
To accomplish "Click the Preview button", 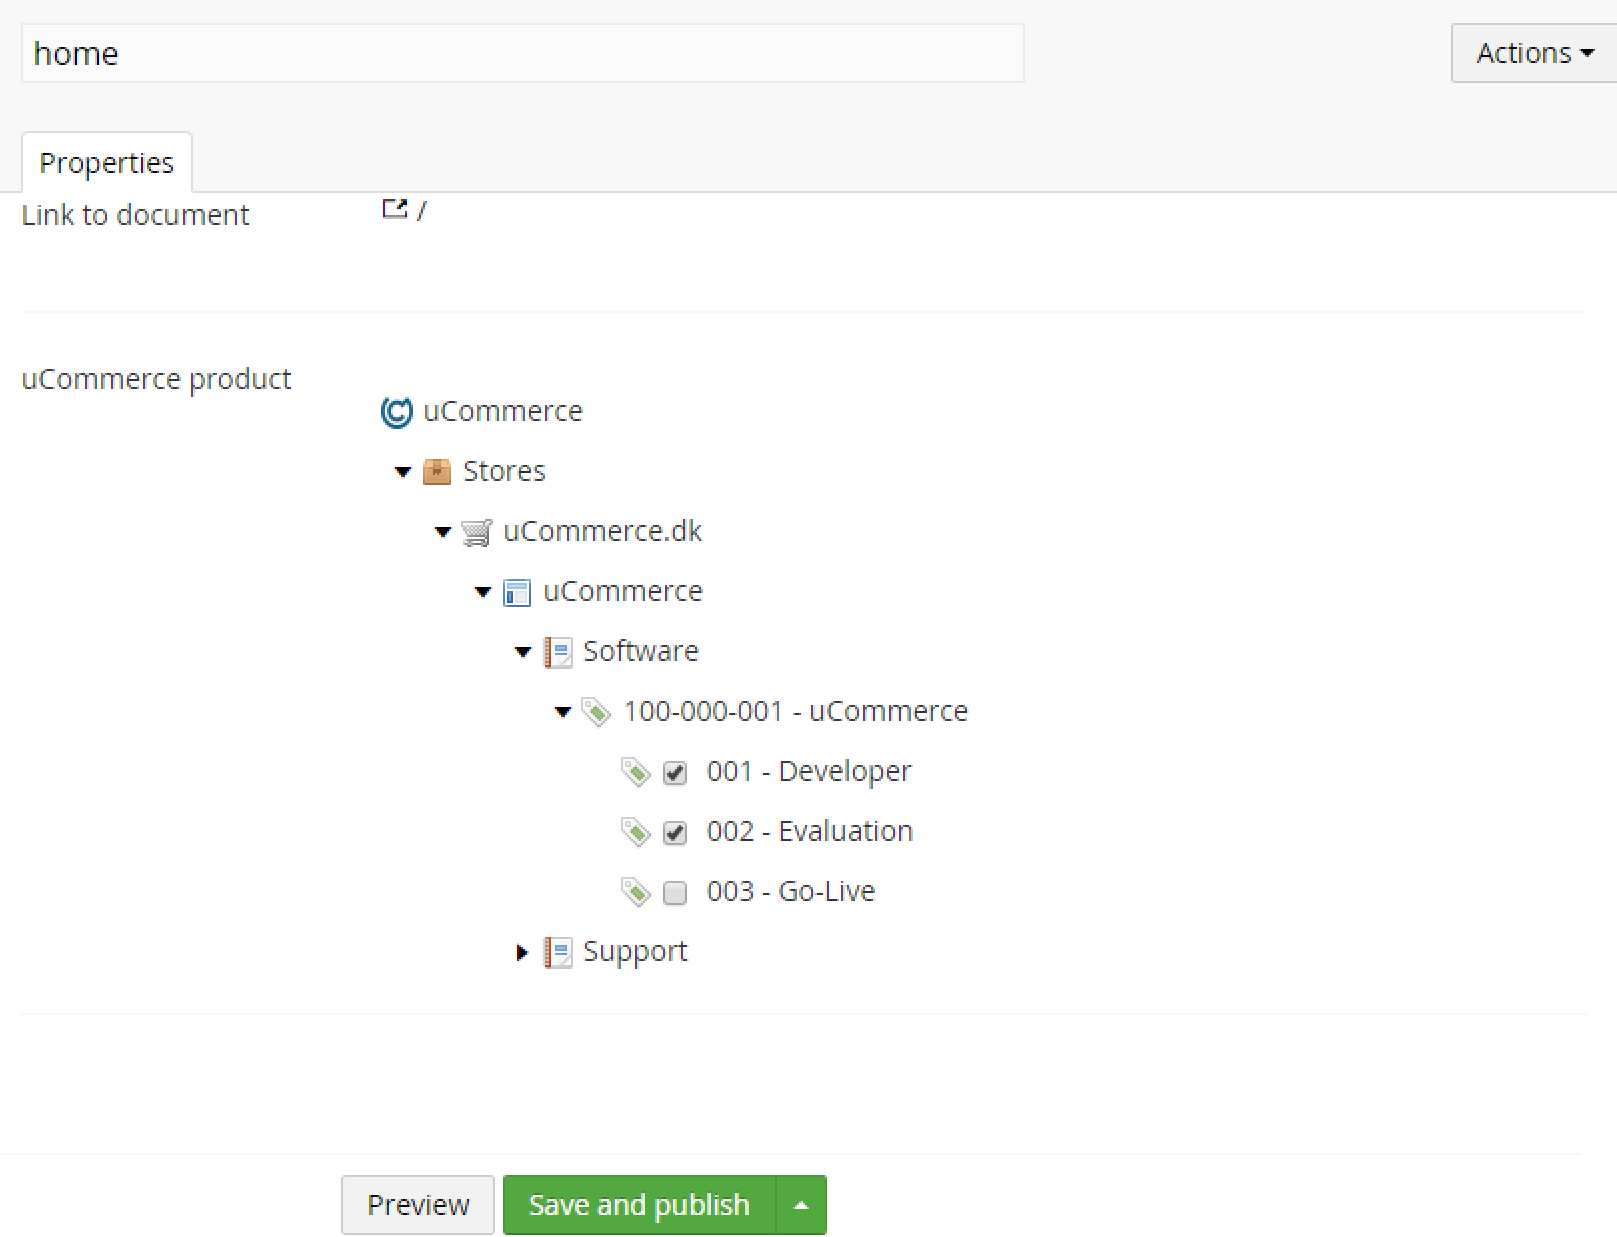I will click(x=418, y=1205).
